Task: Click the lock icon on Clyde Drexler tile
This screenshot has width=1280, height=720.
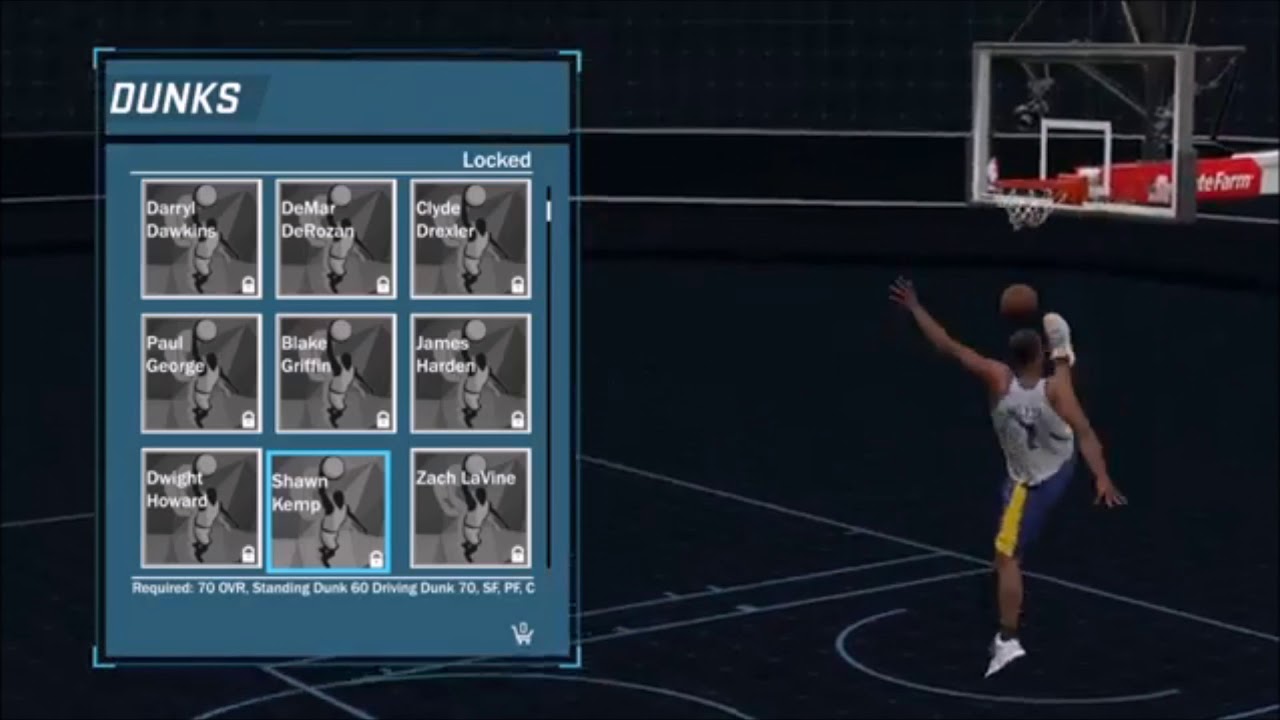Action: 518,286
